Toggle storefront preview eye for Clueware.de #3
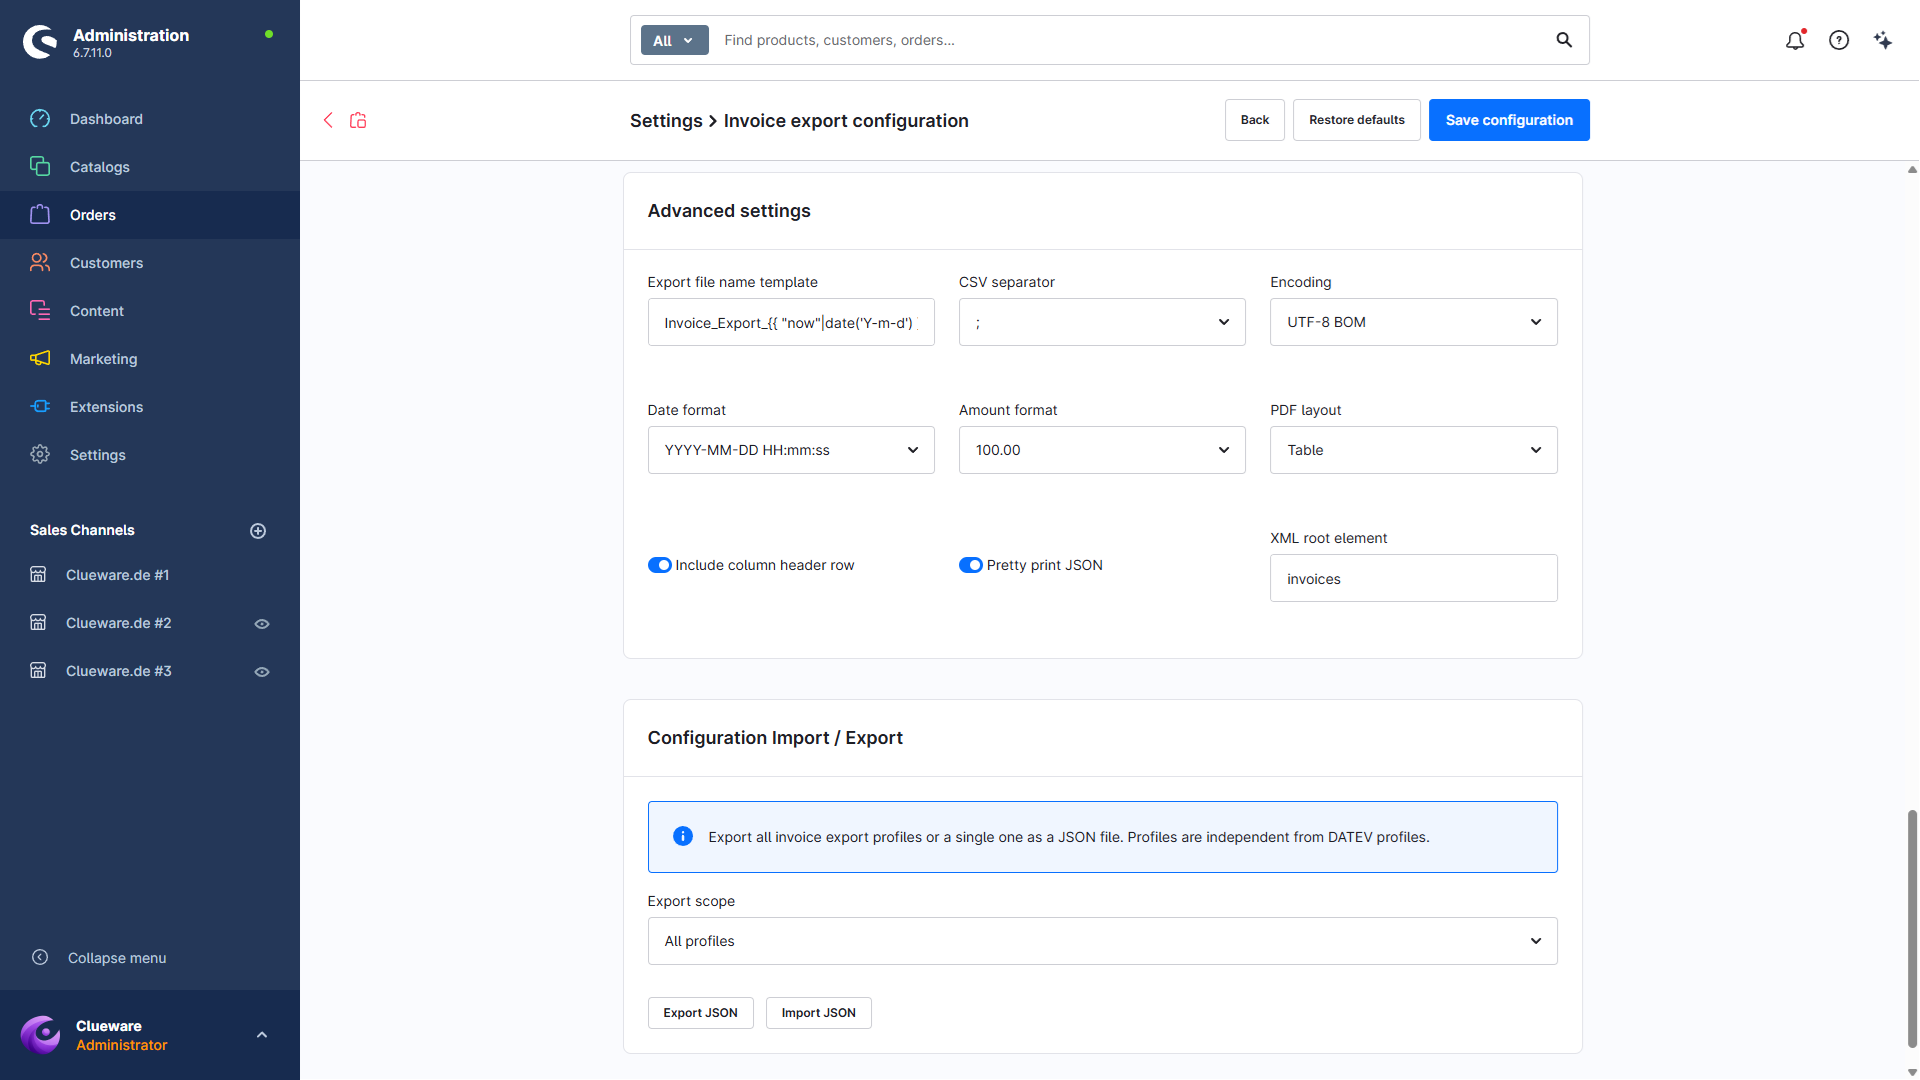Image resolution: width=1920 pixels, height=1080 pixels. (262, 672)
